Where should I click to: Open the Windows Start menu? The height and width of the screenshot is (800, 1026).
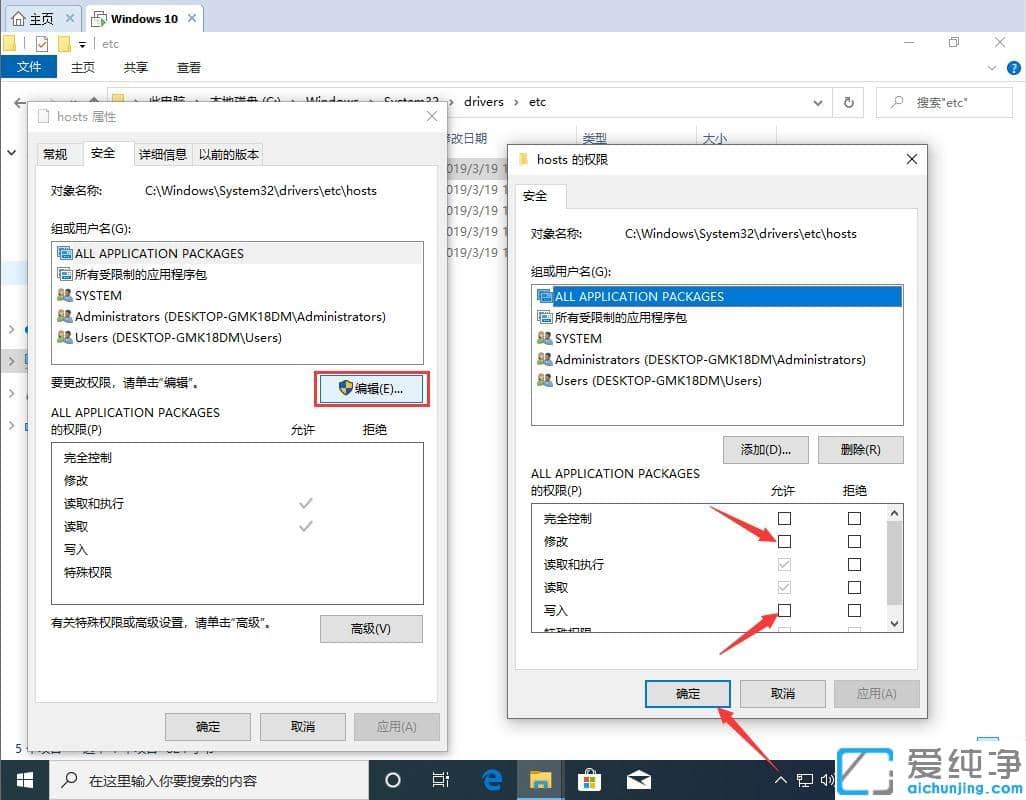[24, 779]
